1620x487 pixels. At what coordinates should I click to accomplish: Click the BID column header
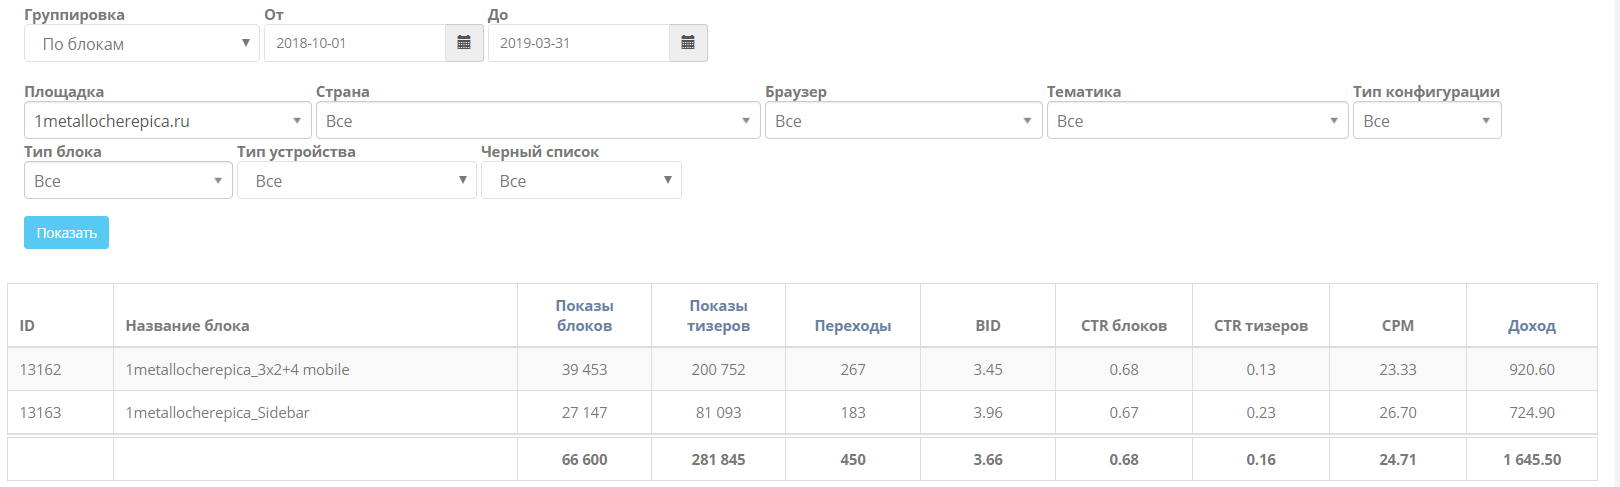(988, 326)
